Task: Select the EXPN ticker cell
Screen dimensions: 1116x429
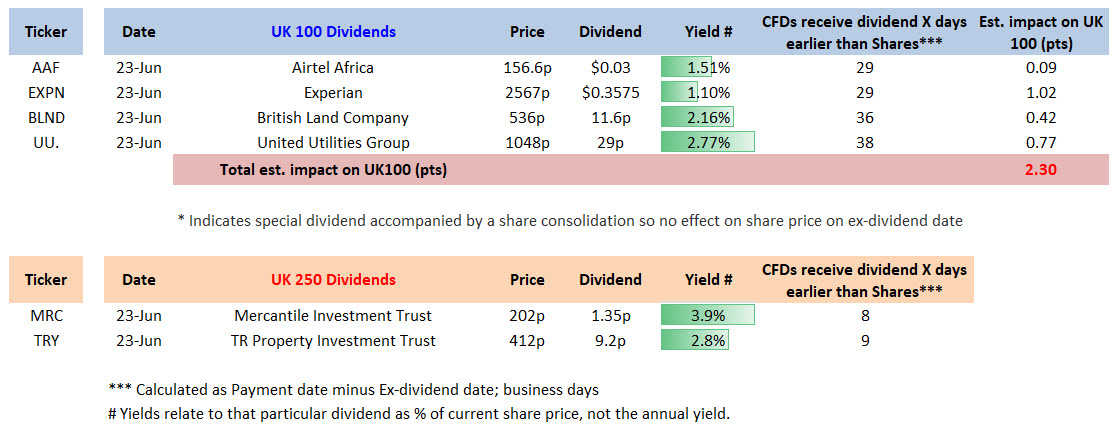Action: point(46,93)
